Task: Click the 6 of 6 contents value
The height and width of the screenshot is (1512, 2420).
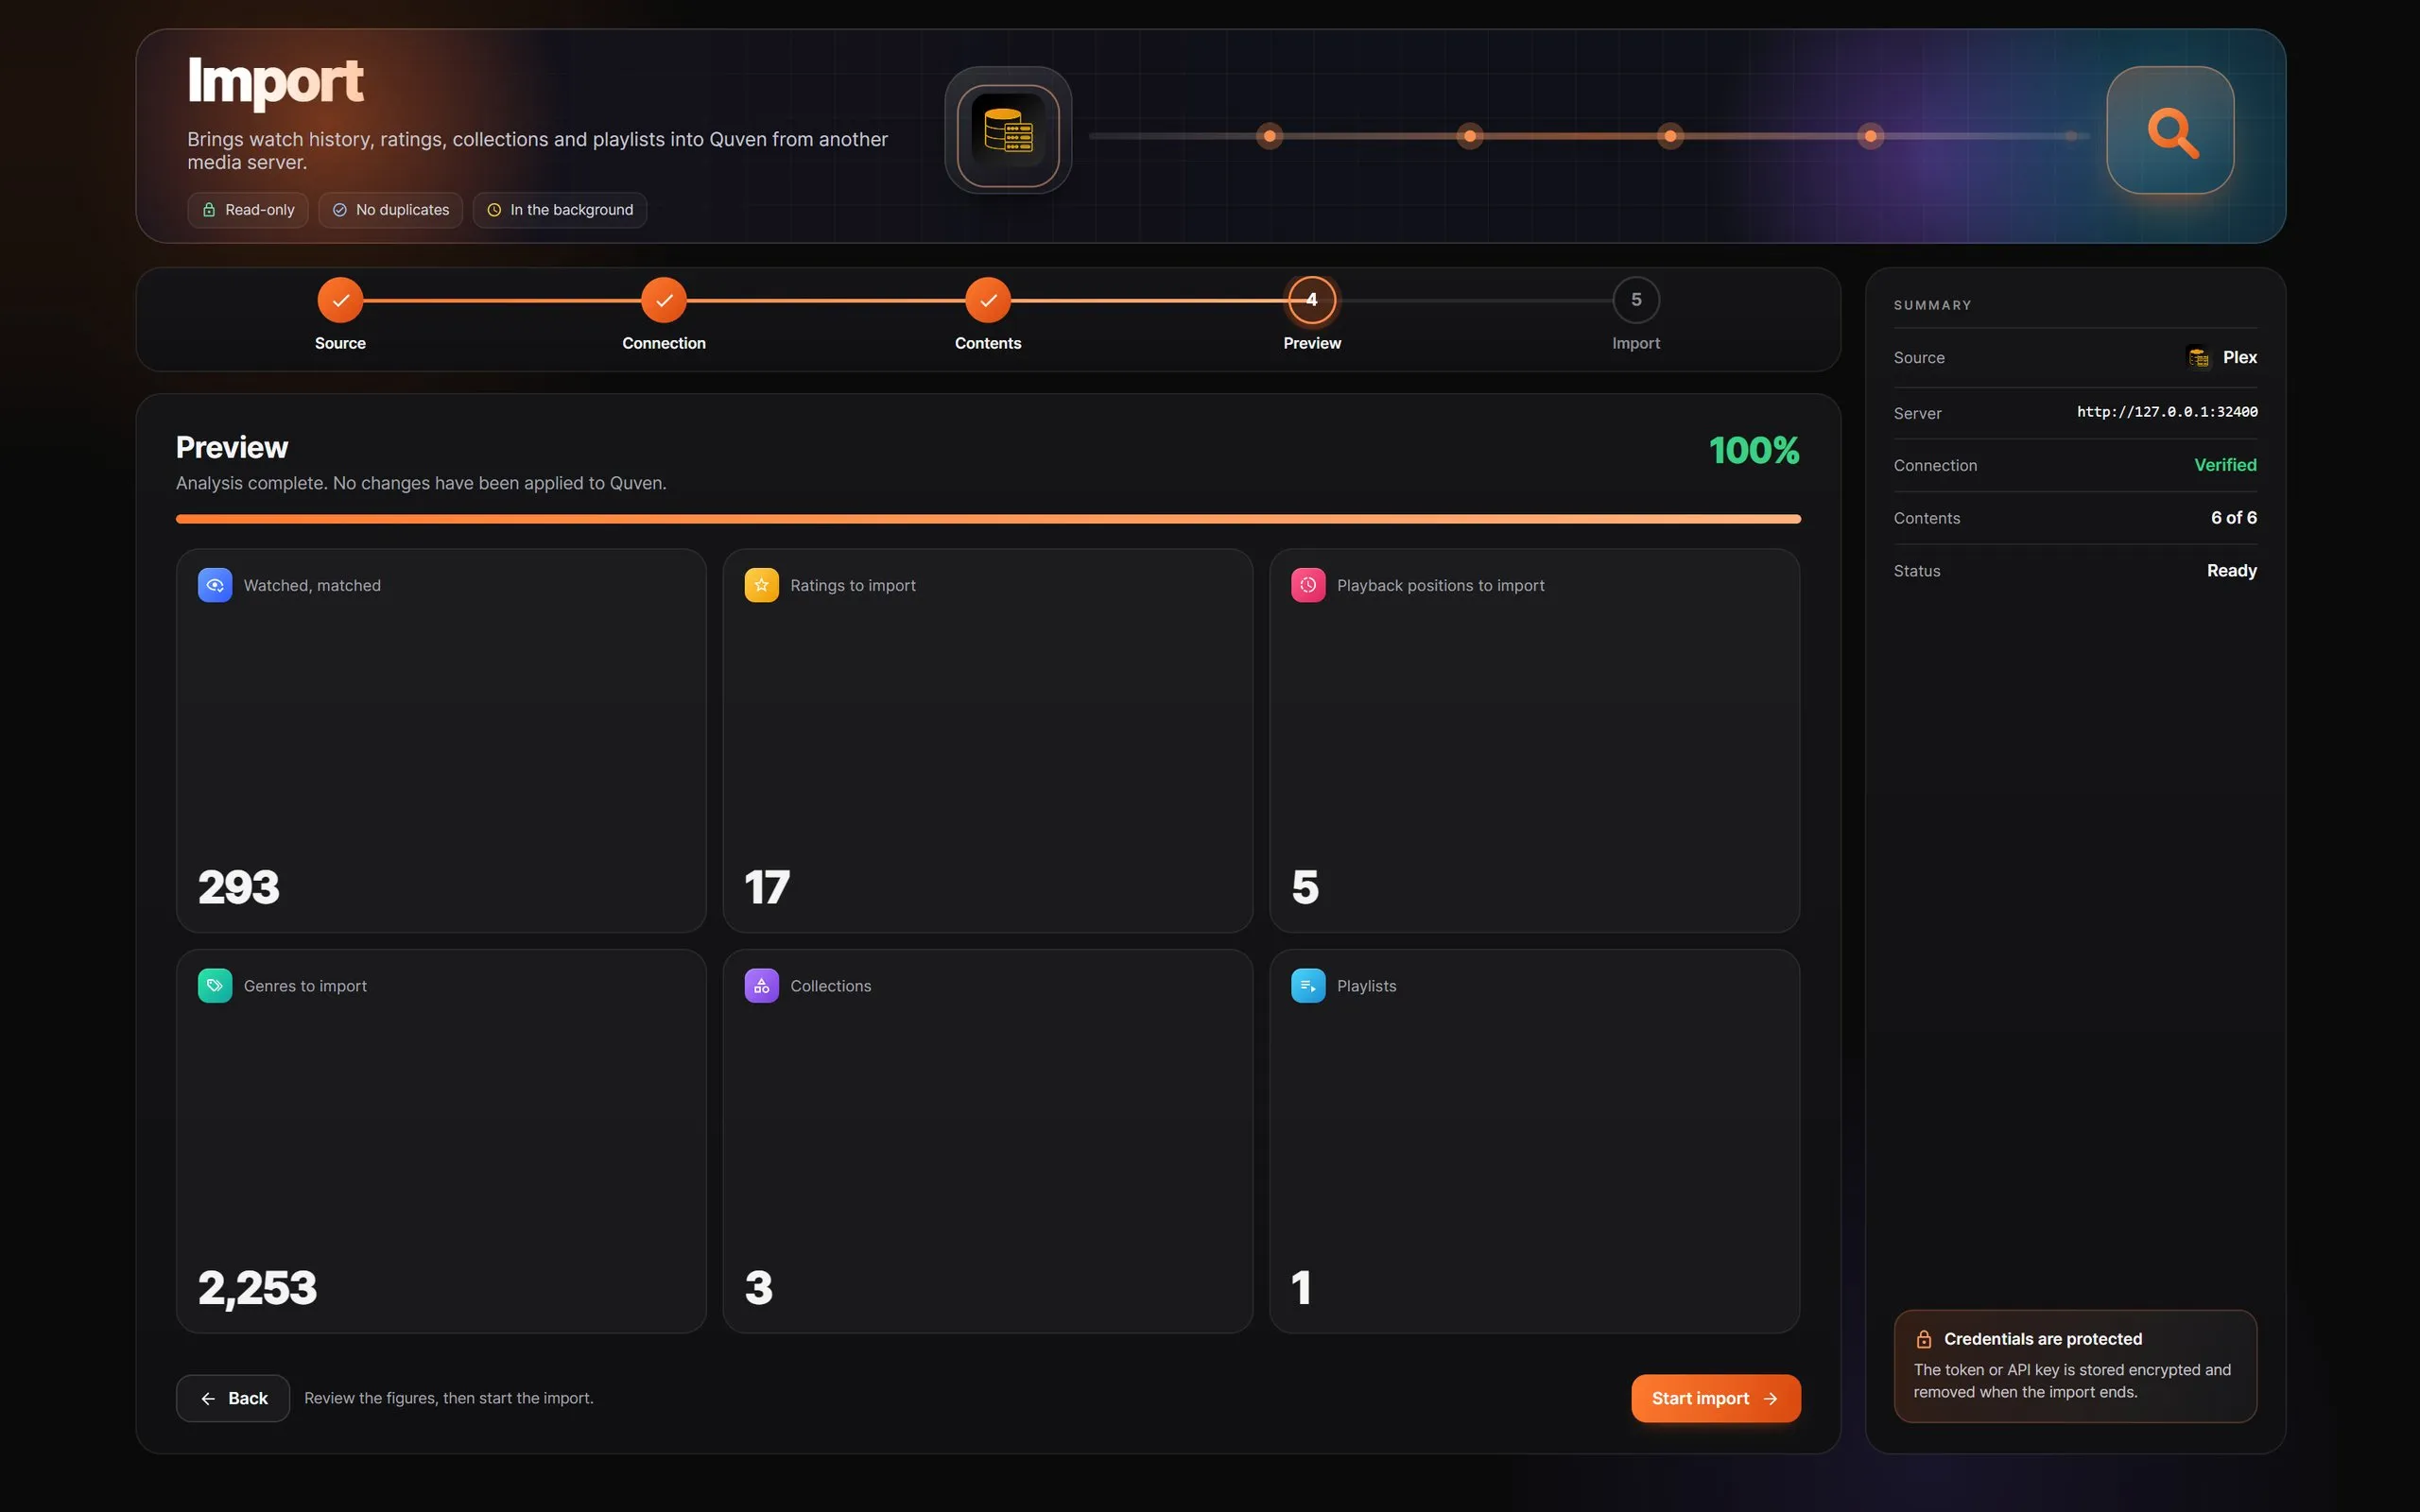Action: [2234, 518]
